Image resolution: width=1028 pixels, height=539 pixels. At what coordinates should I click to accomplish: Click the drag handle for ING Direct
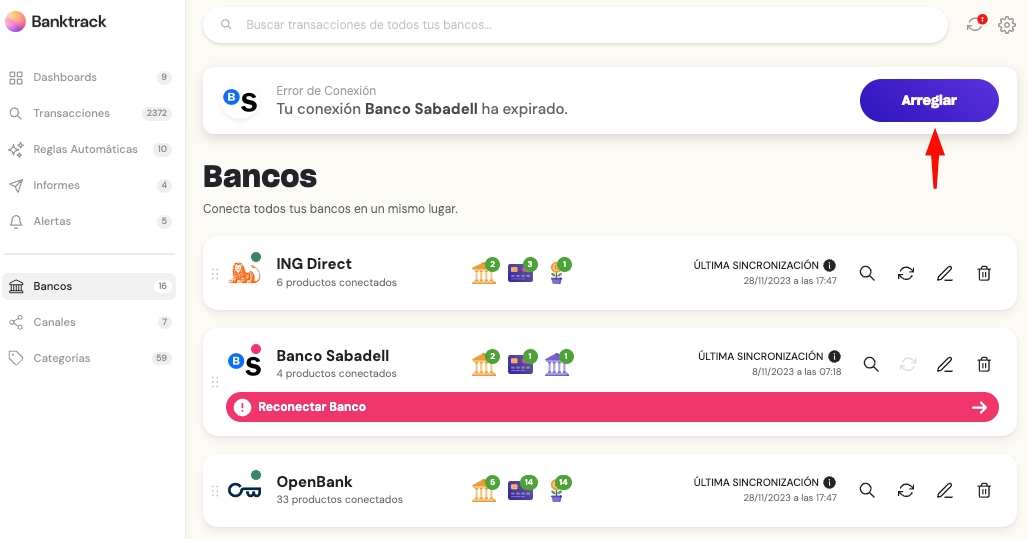(214, 274)
